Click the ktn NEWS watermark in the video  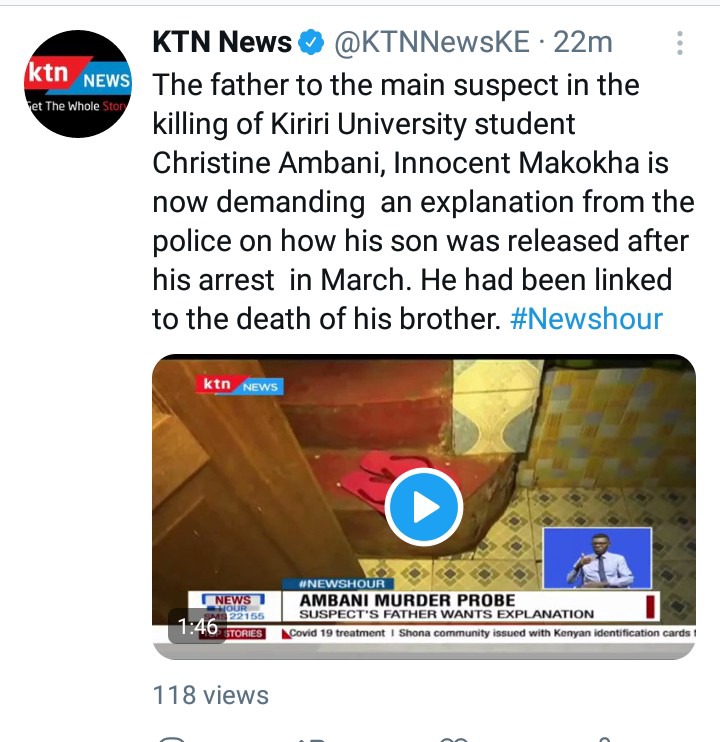[239, 385]
